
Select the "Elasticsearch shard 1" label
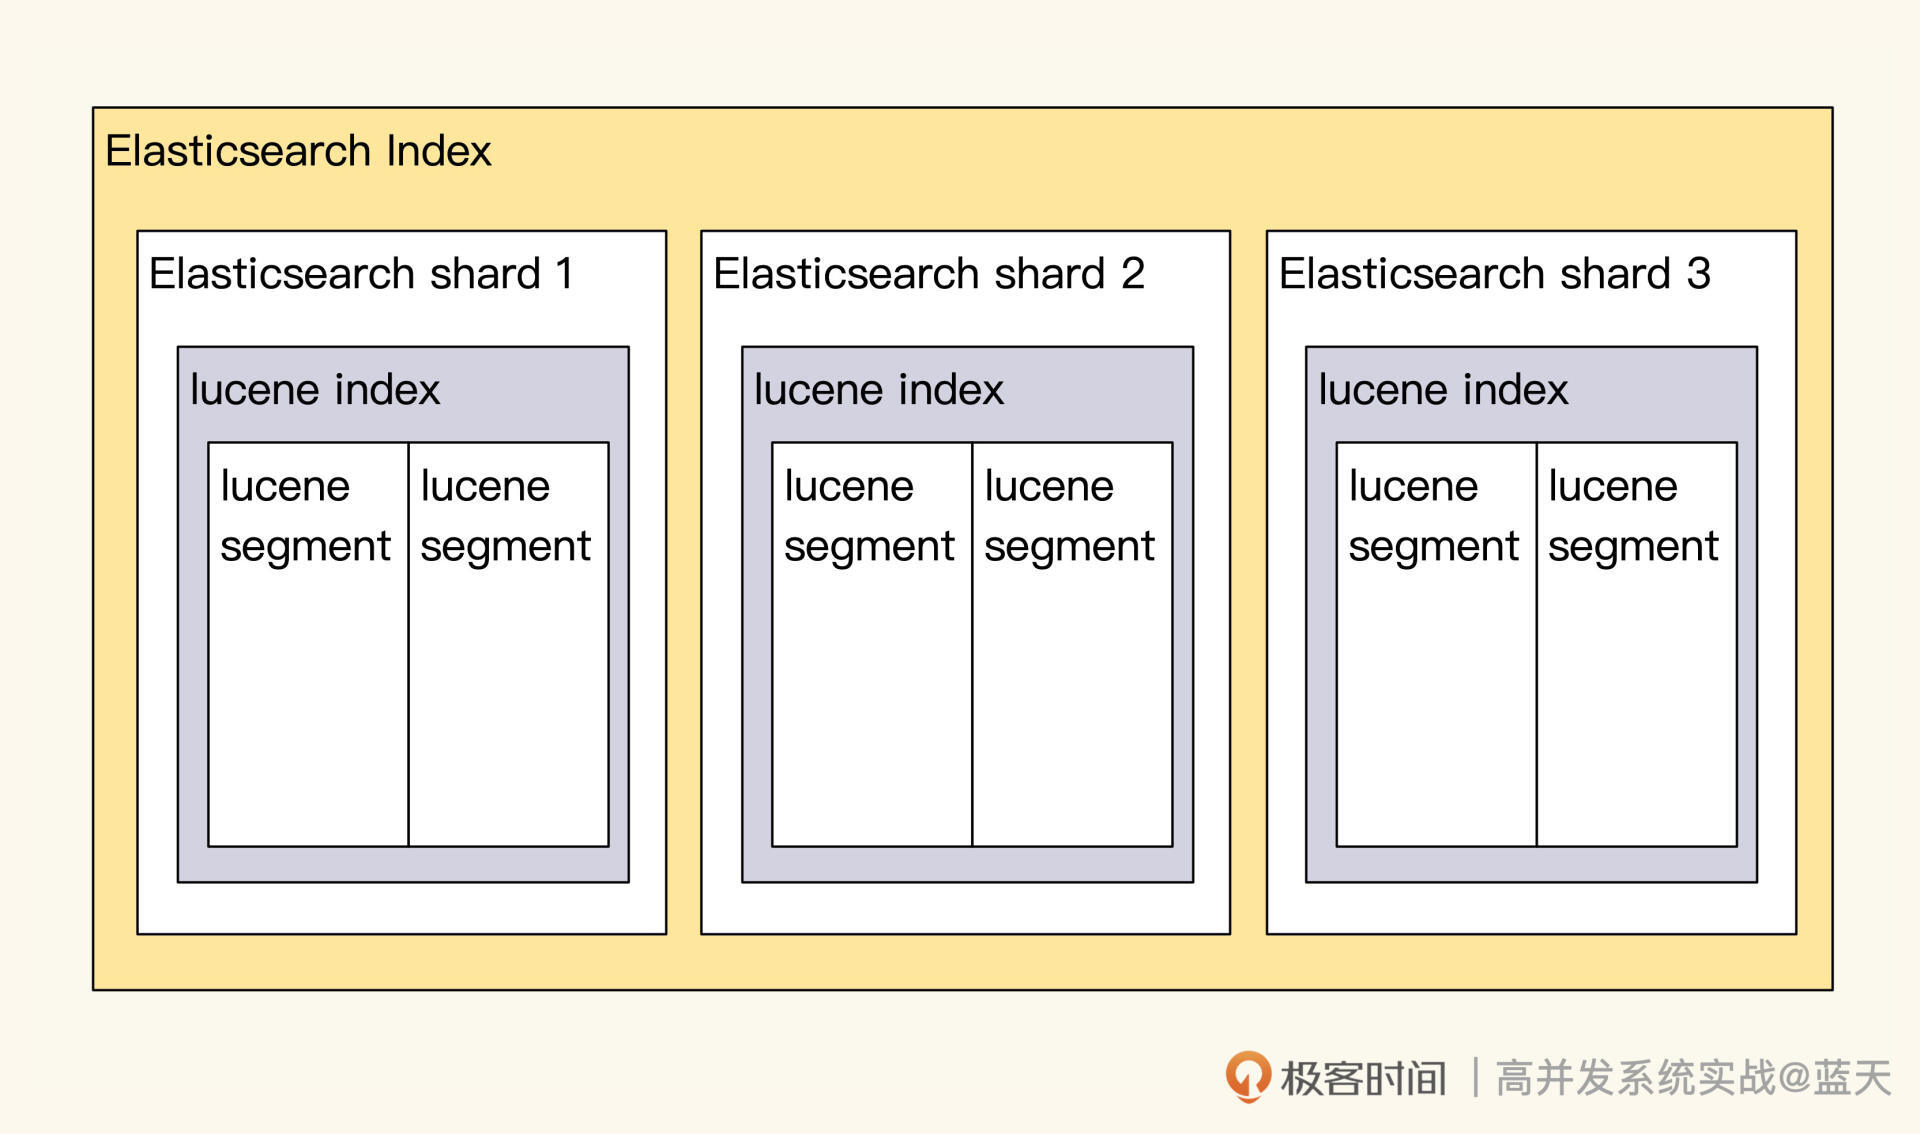point(361,273)
